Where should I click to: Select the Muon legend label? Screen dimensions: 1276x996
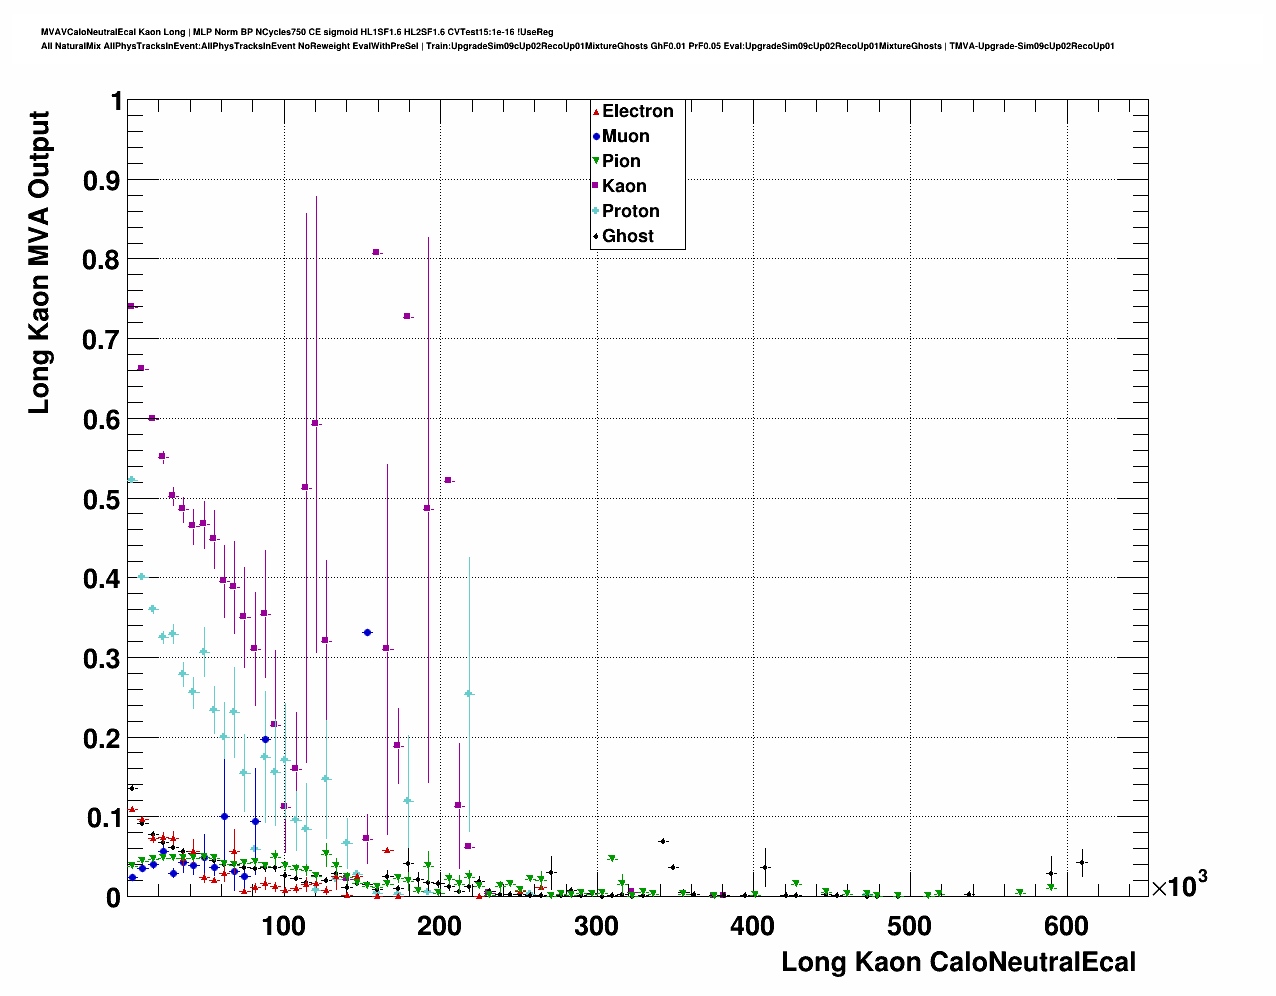point(626,136)
